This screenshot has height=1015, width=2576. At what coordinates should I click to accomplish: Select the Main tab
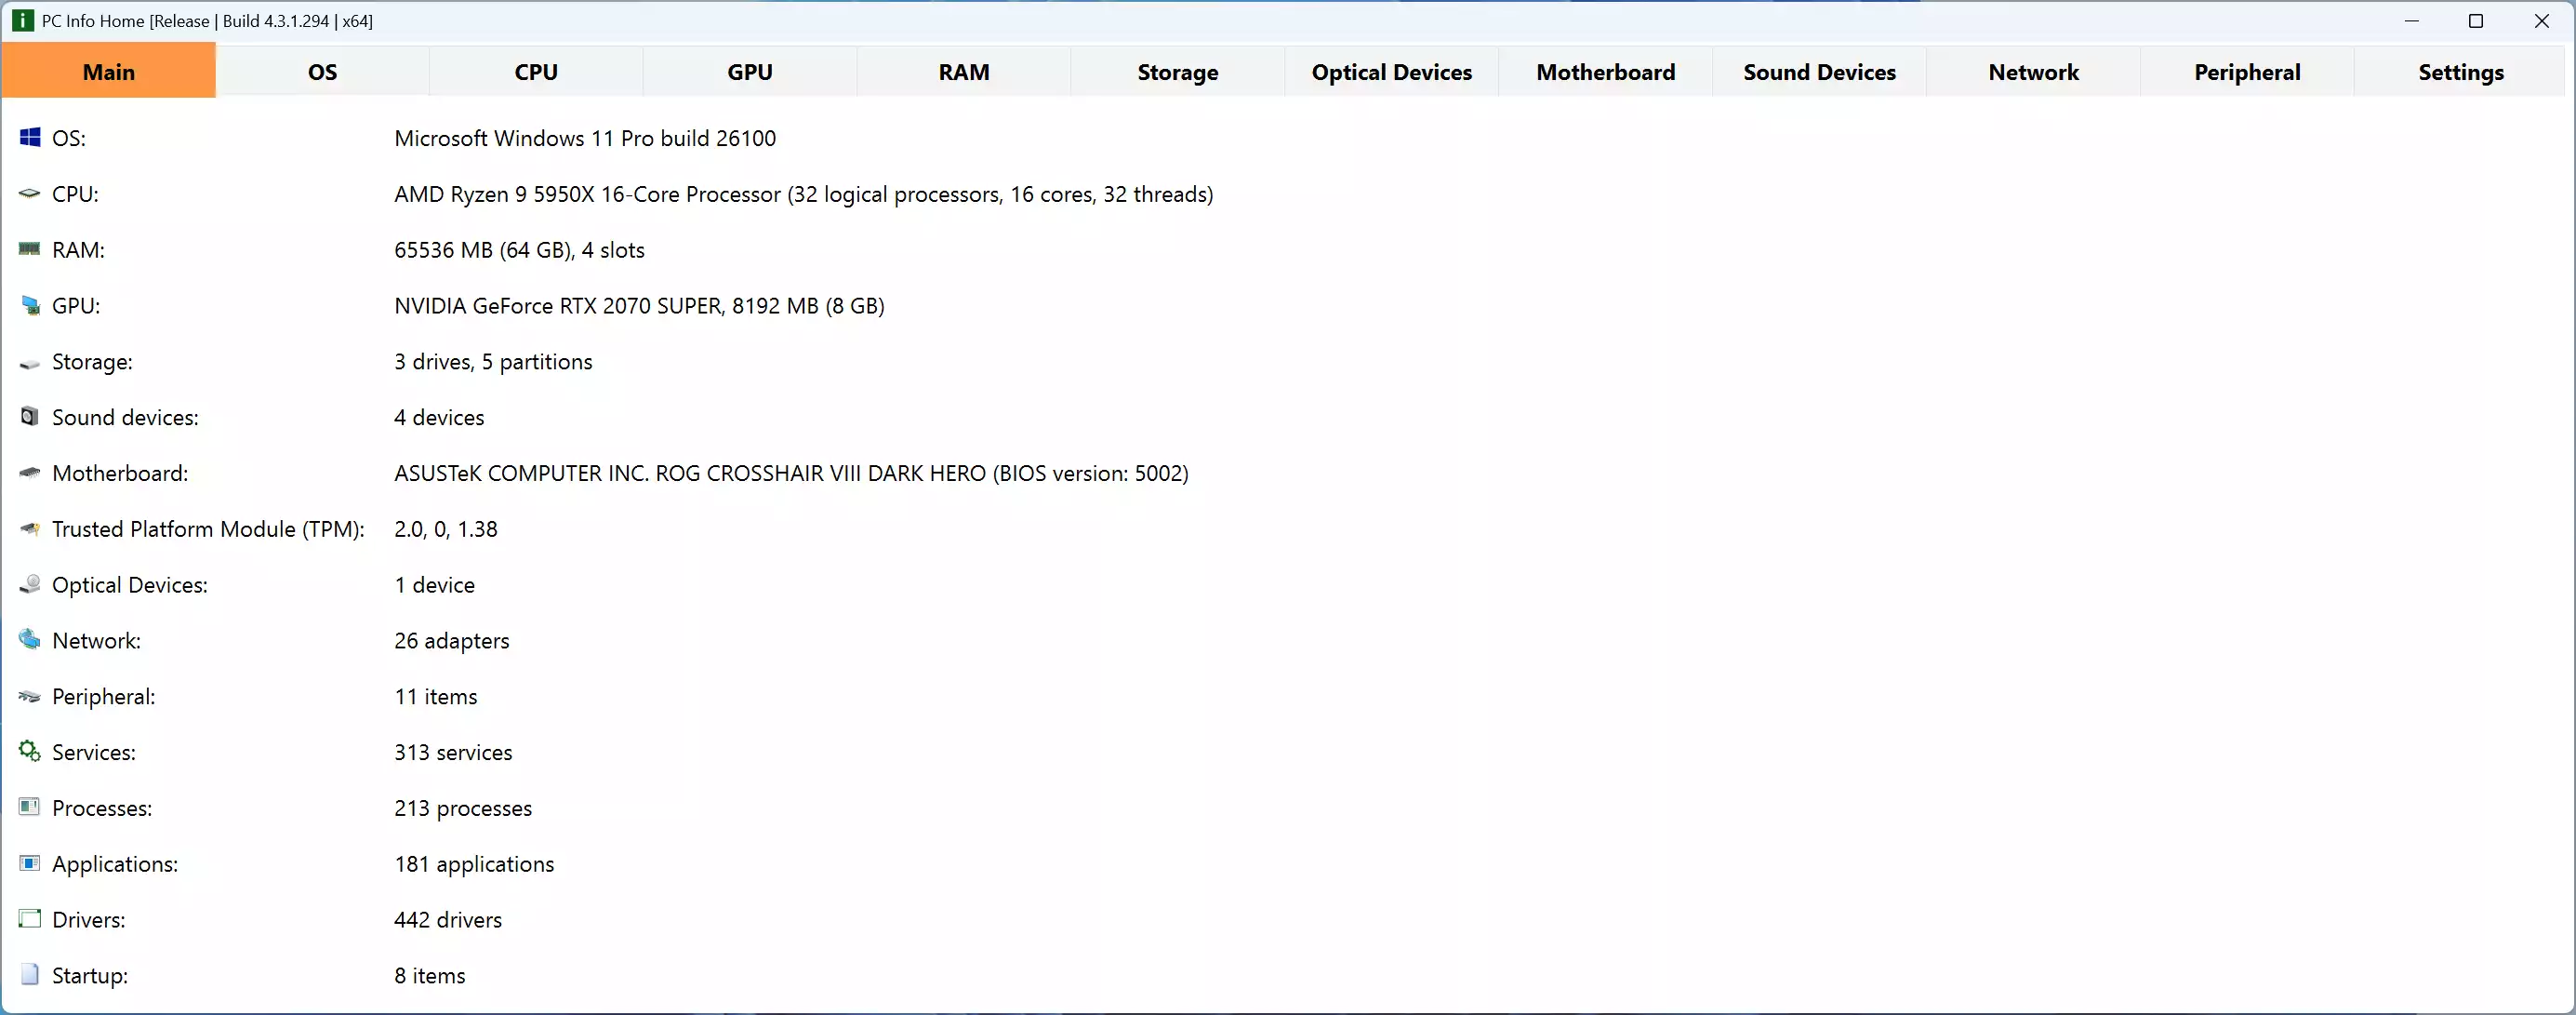click(109, 72)
